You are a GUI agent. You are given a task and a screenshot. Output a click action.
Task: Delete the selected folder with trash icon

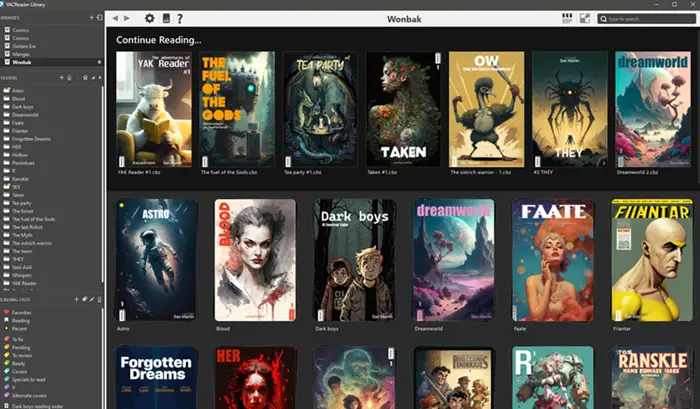point(69,78)
